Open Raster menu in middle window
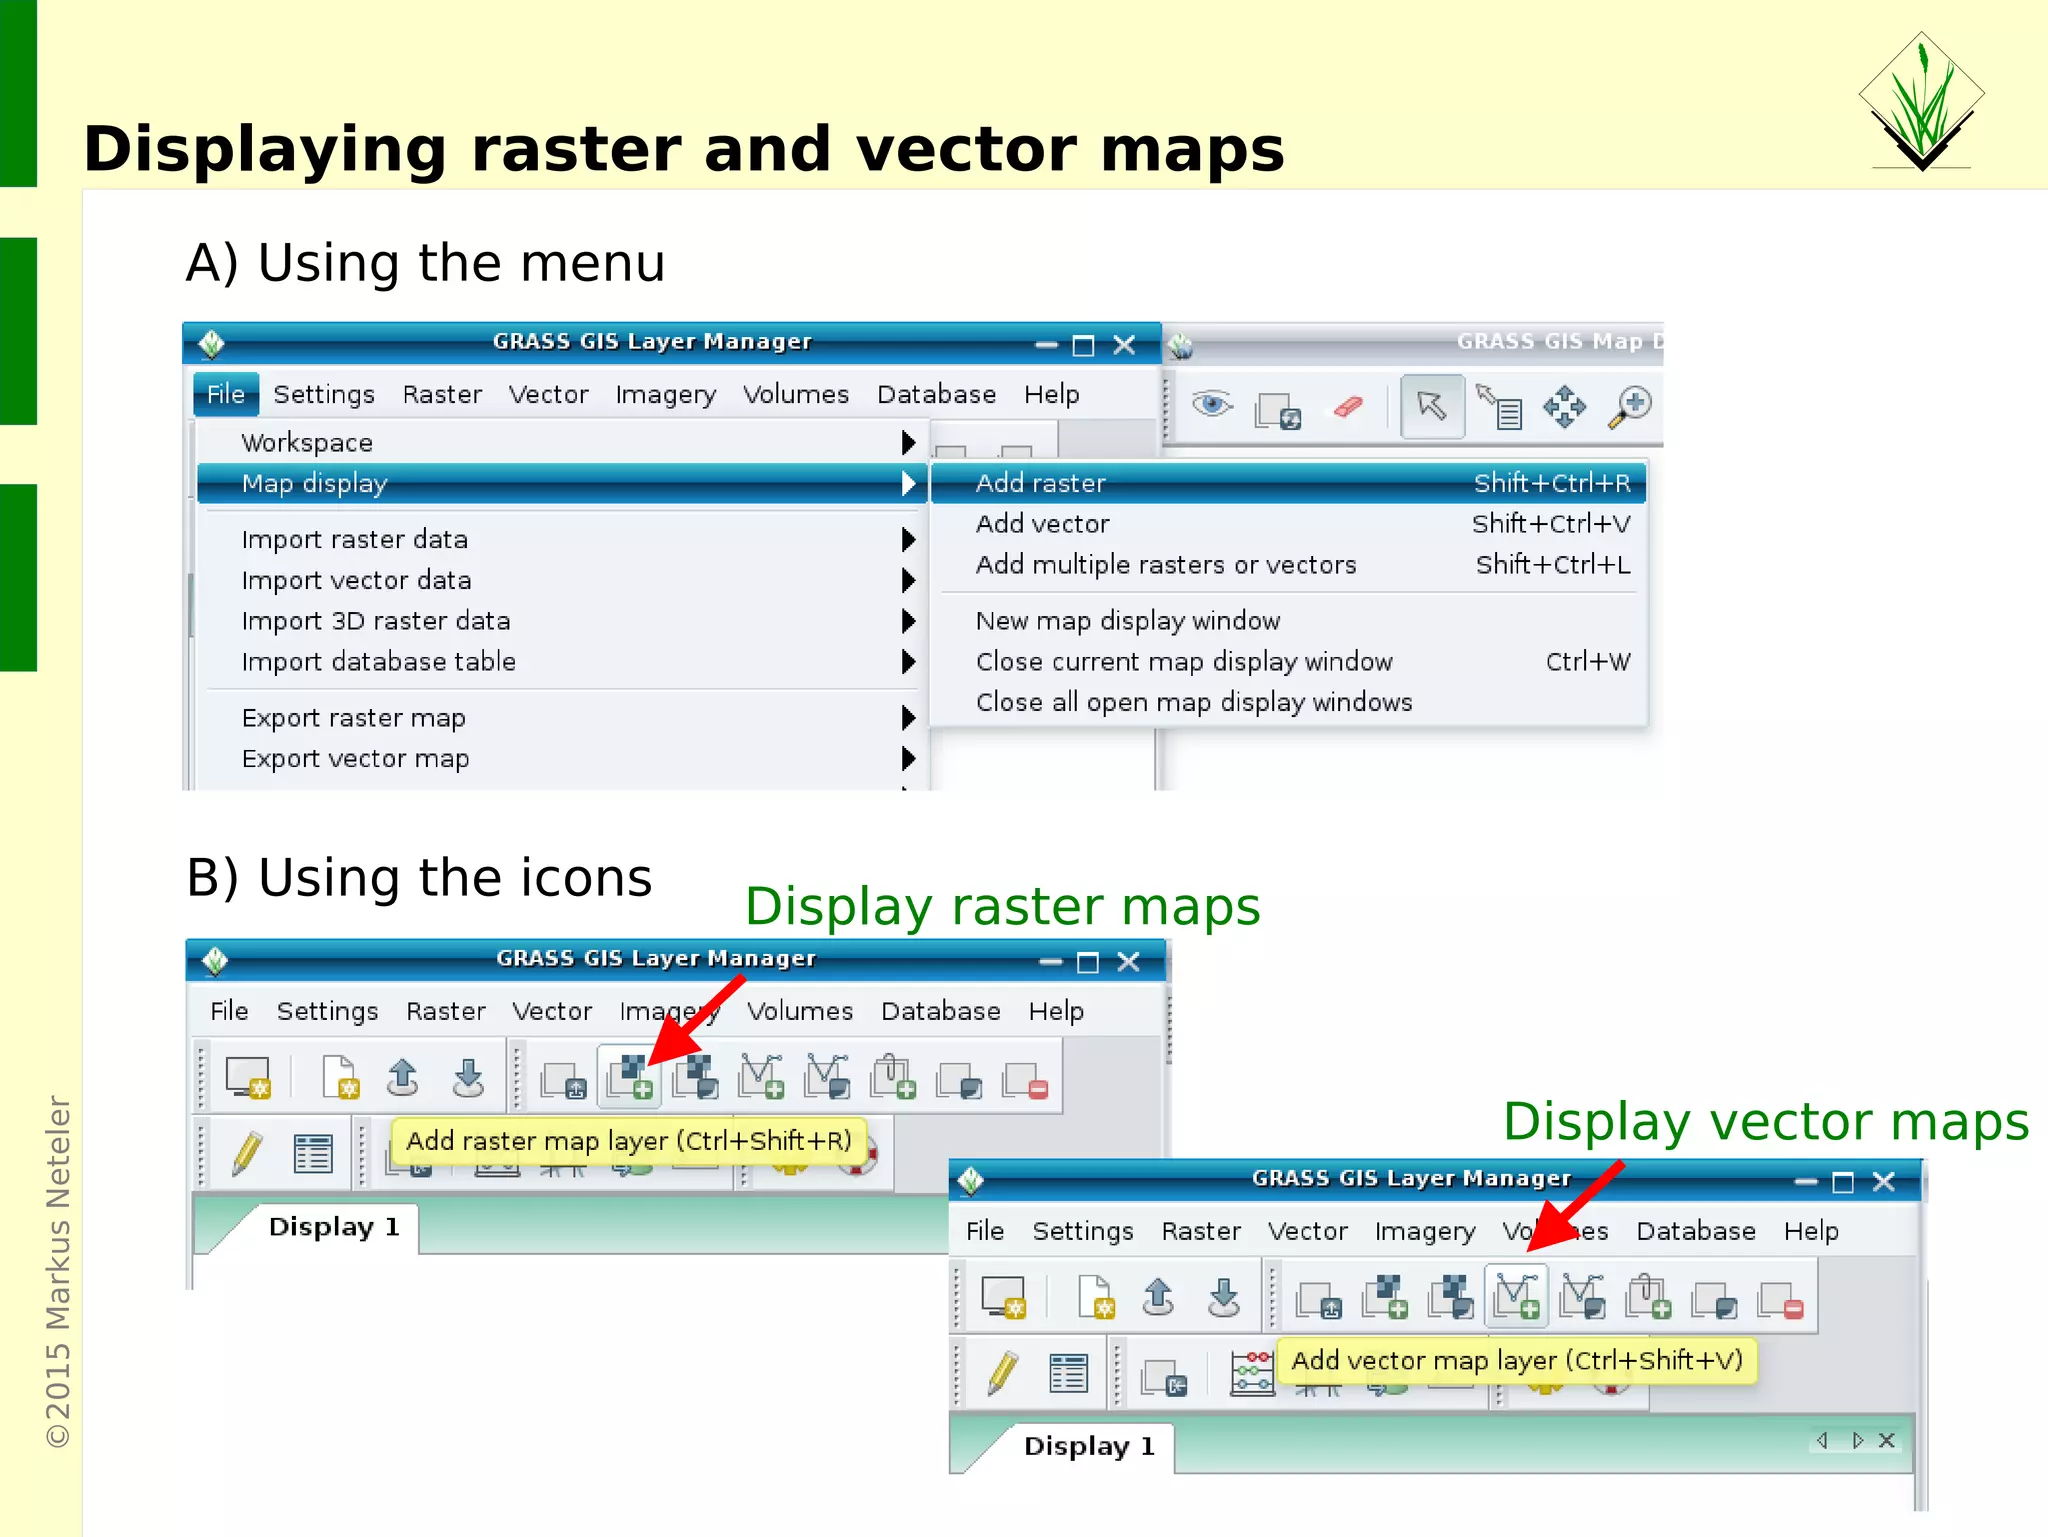Screen dimensions: 2048x1537 pyautogui.click(x=446, y=1011)
